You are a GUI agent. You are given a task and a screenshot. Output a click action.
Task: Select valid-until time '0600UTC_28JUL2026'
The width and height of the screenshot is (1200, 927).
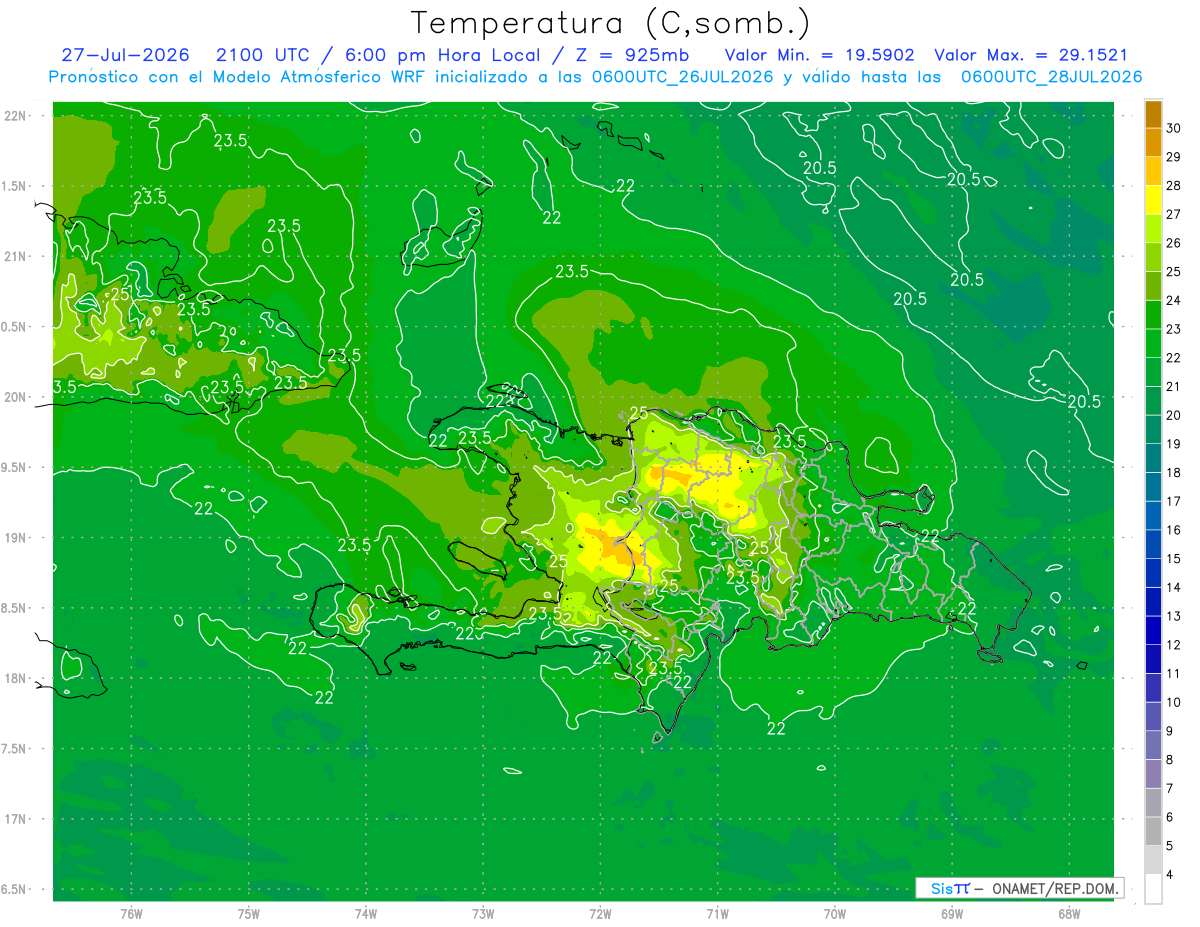point(1051,77)
